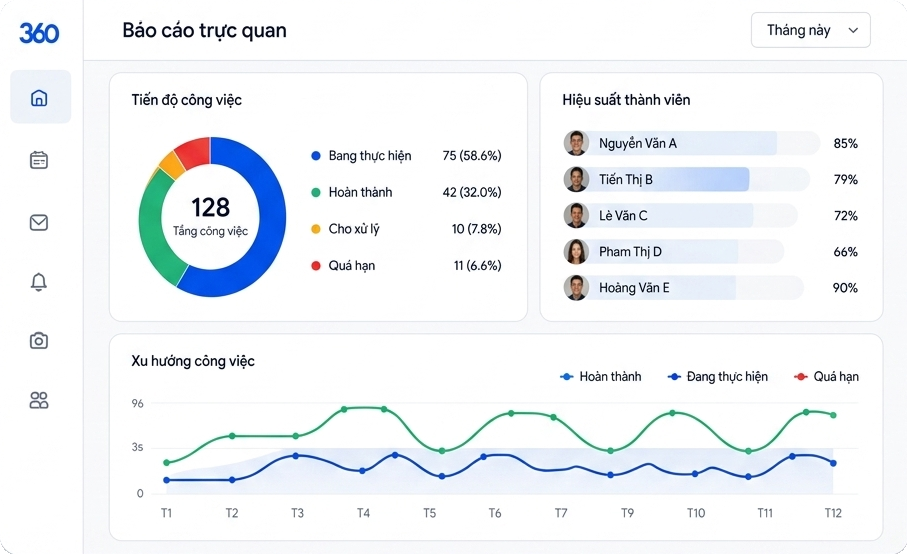Open the Tháng này period dropdown
This screenshot has width=907, height=554.
[x=810, y=30]
